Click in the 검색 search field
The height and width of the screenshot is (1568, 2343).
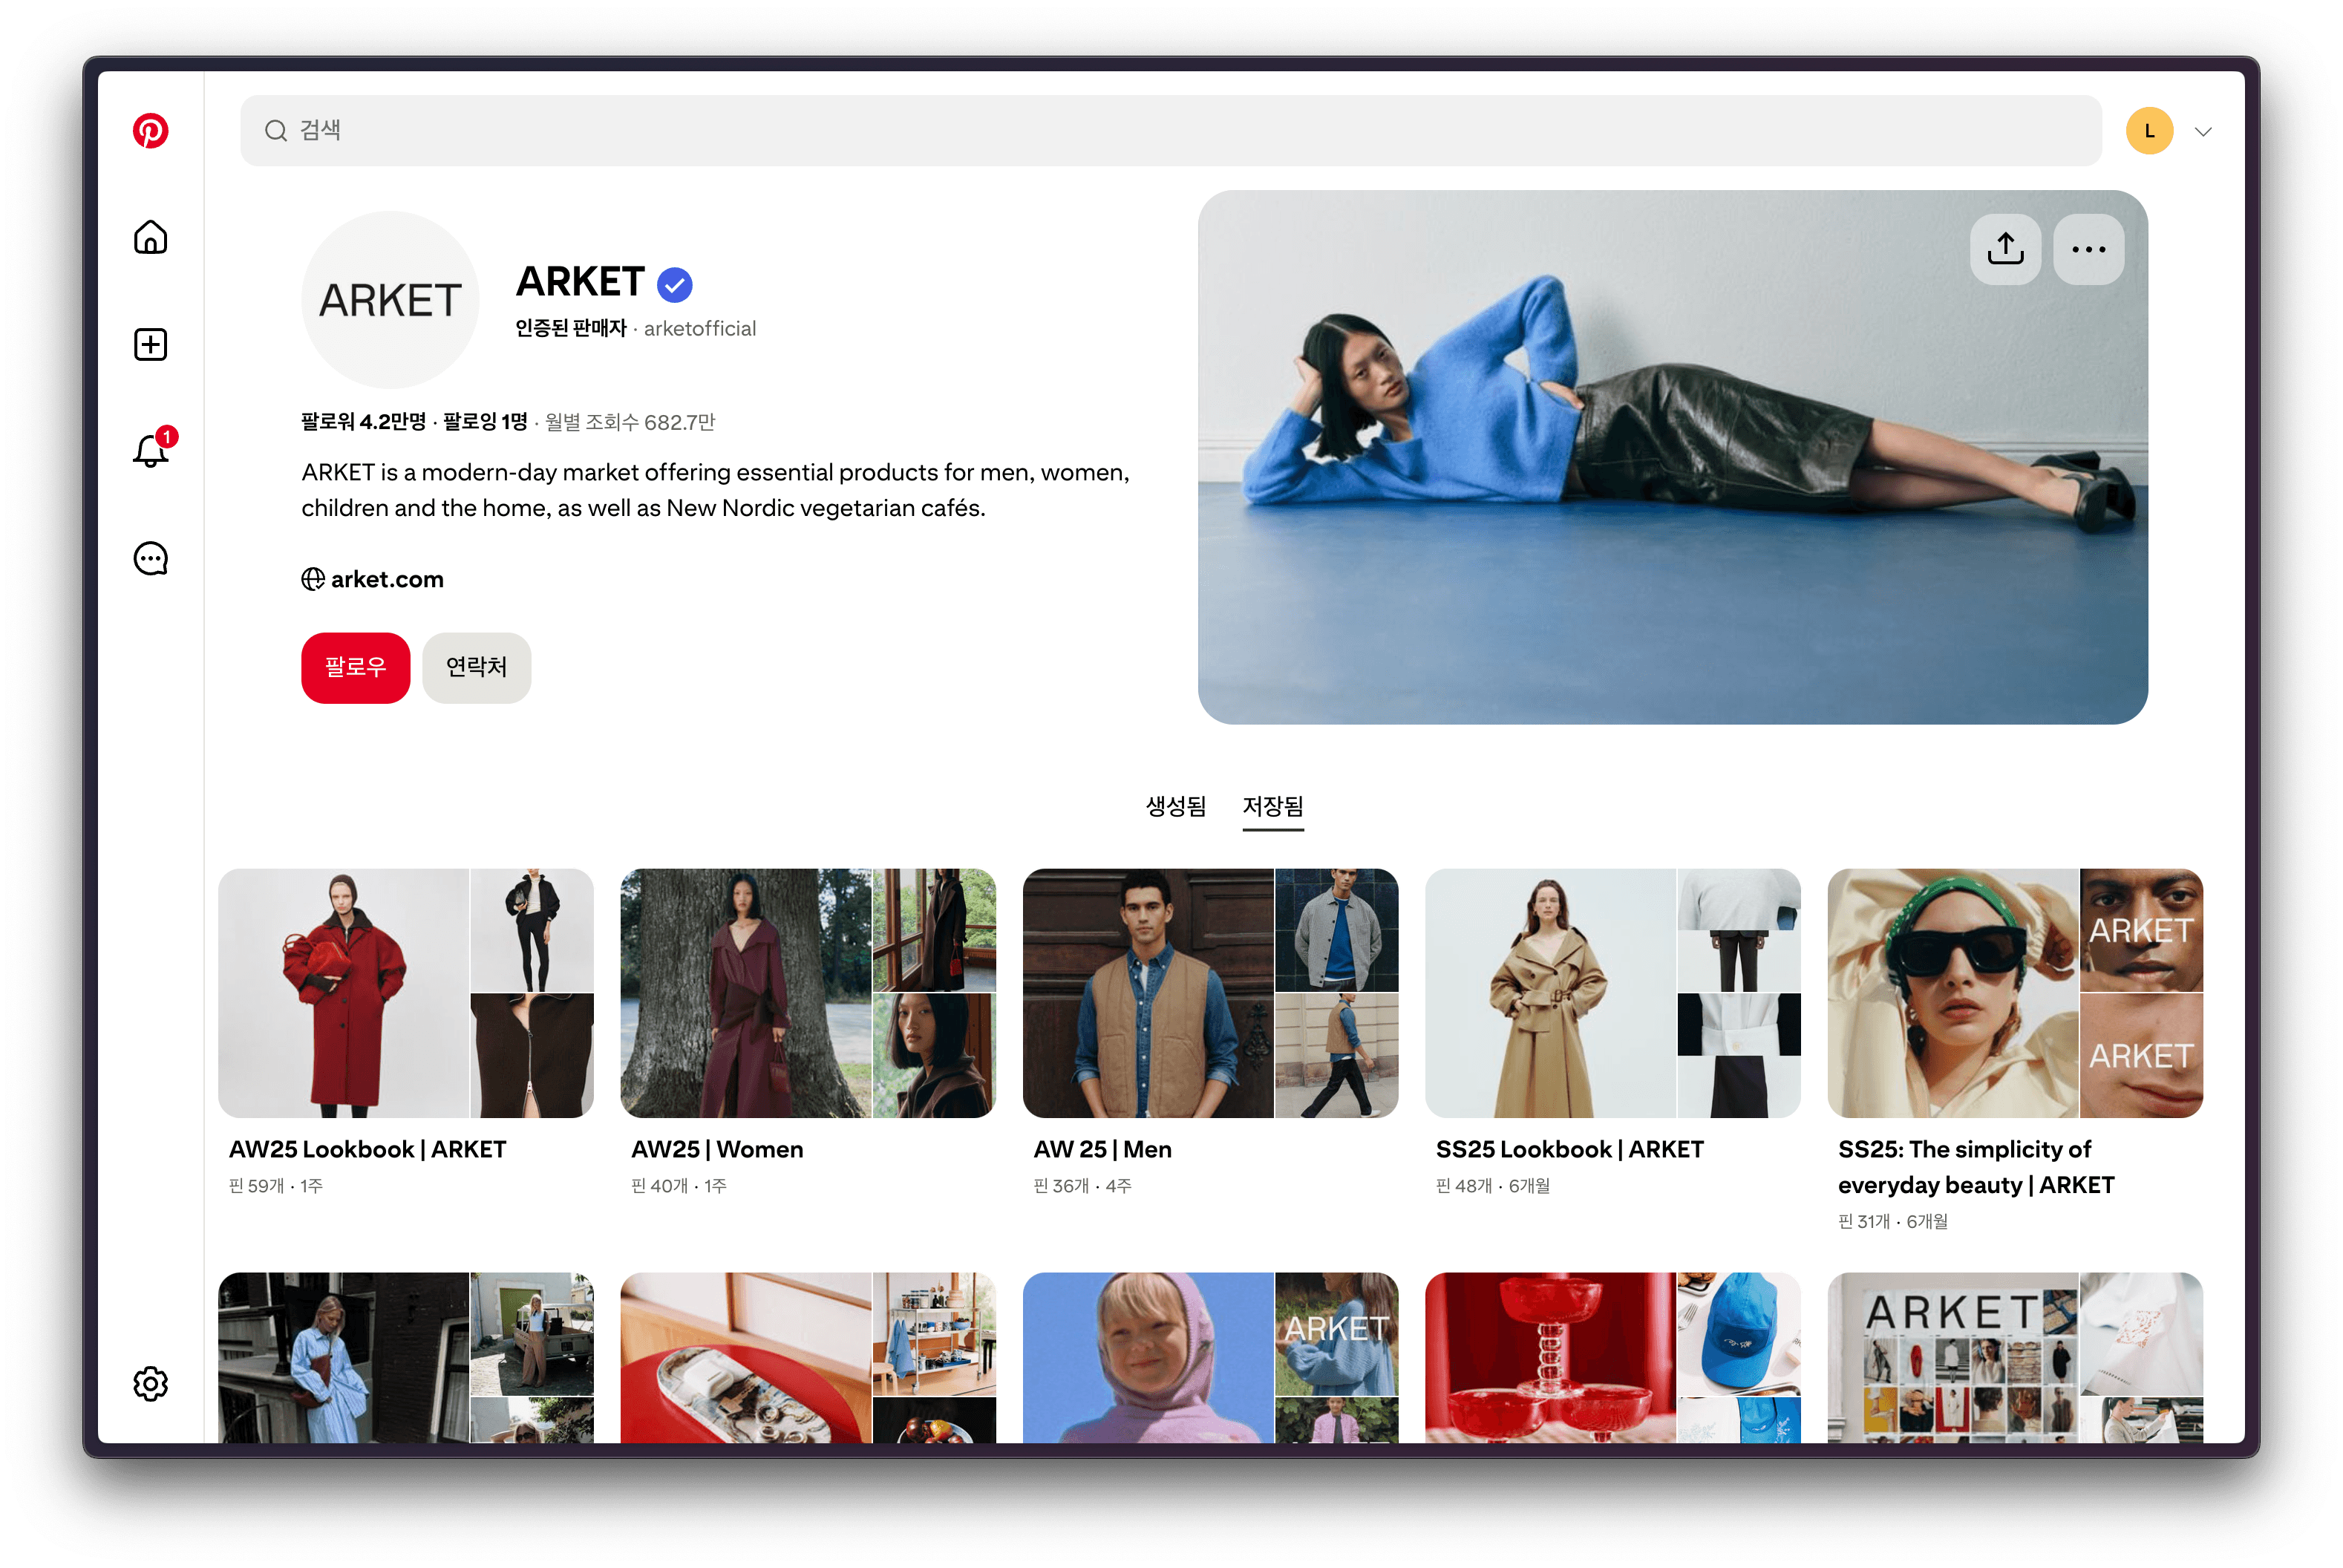(x=1170, y=131)
